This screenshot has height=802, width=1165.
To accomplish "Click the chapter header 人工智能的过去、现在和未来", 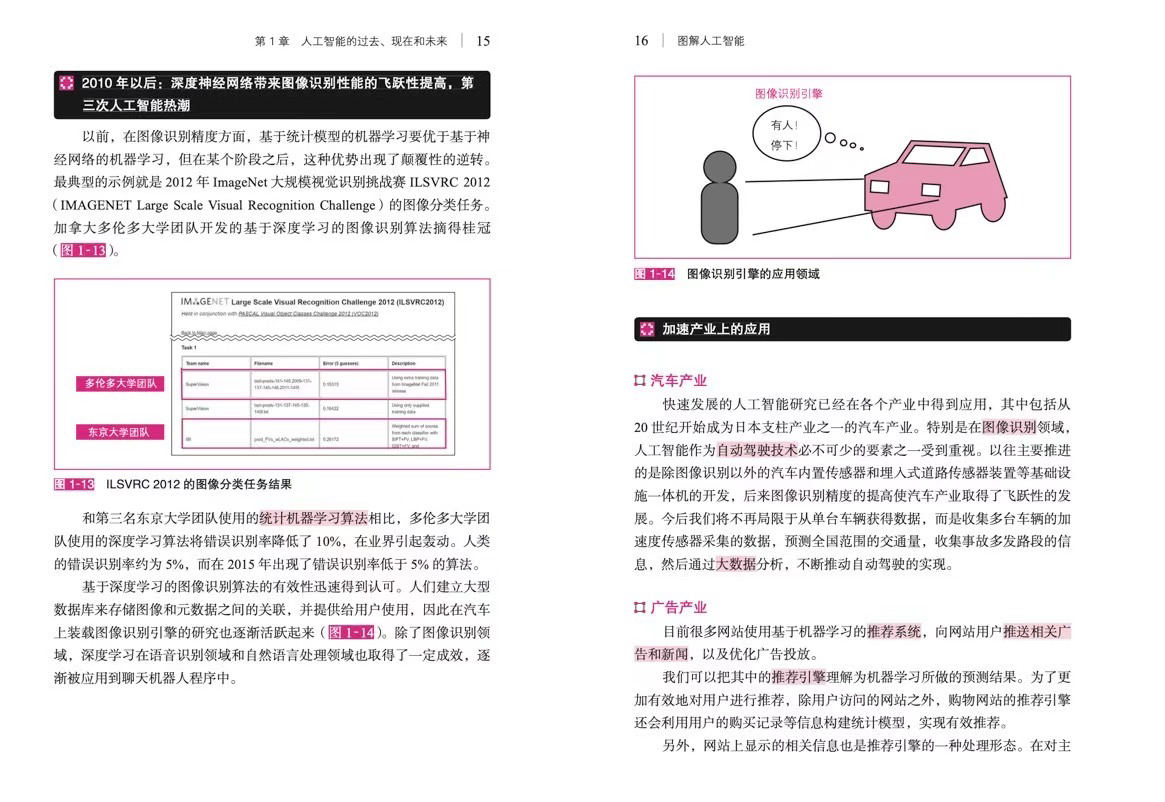I will pos(374,41).
